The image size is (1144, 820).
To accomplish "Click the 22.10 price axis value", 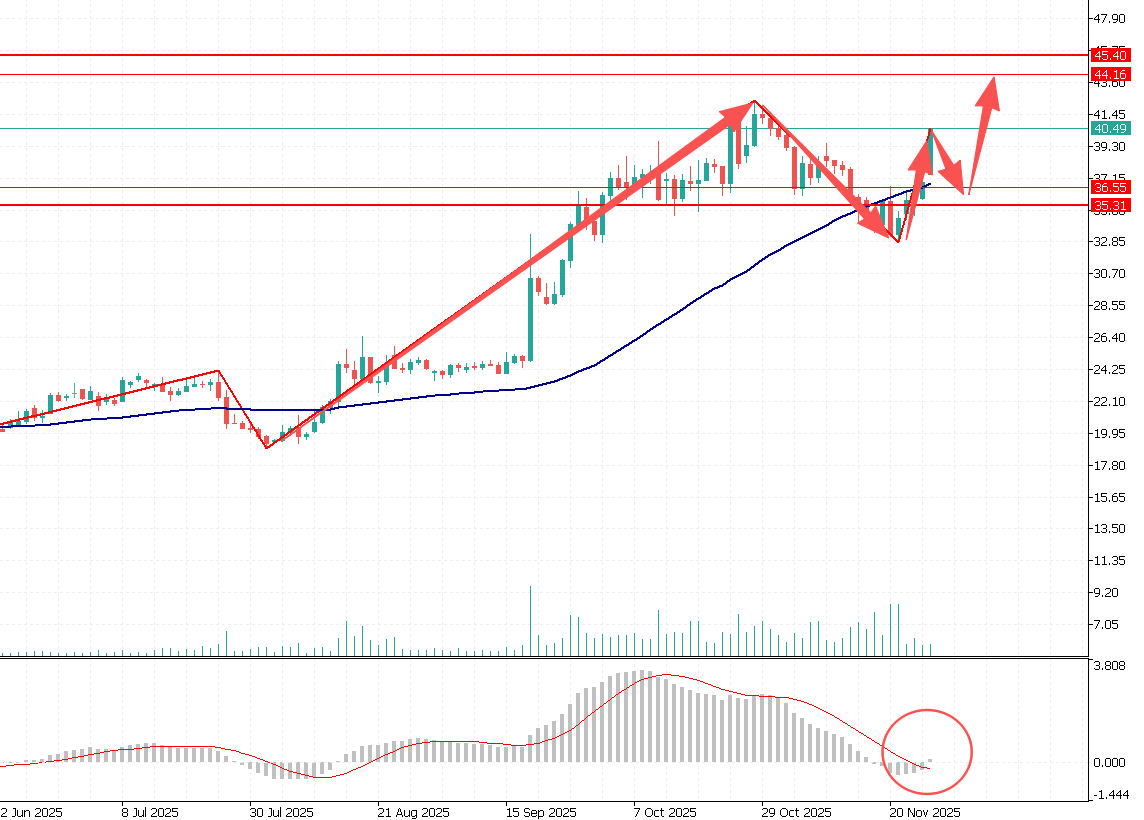I will (x=1110, y=402).
